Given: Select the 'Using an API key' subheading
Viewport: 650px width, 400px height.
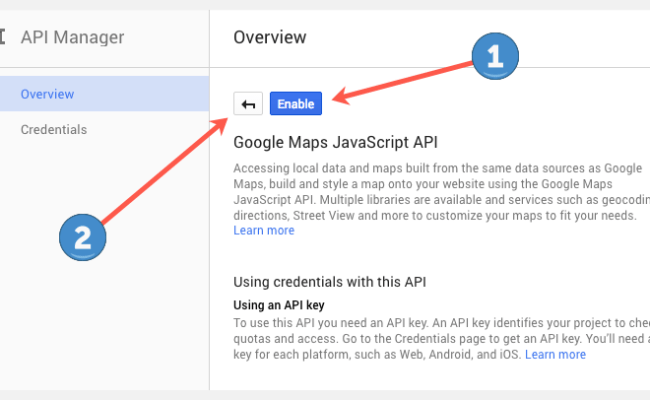Looking at the screenshot, I should [x=279, y=305].
